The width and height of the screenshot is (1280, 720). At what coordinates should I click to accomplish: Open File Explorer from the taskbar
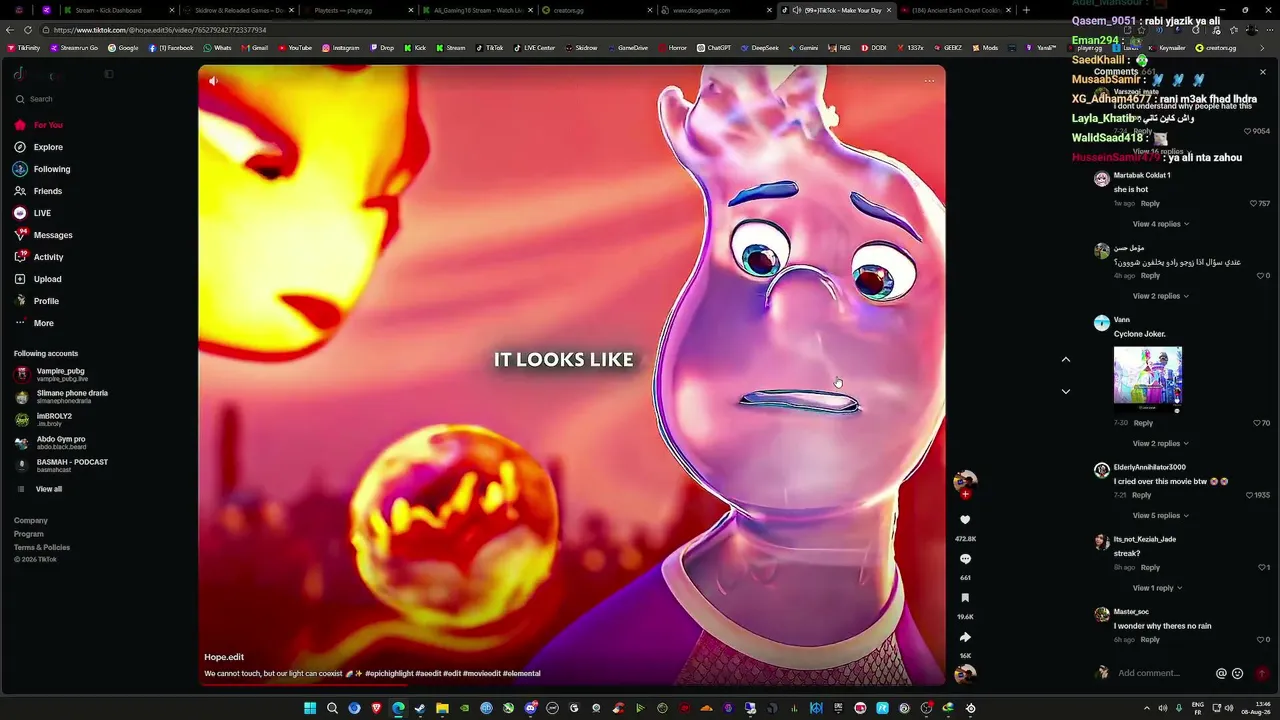coord(442,708)
